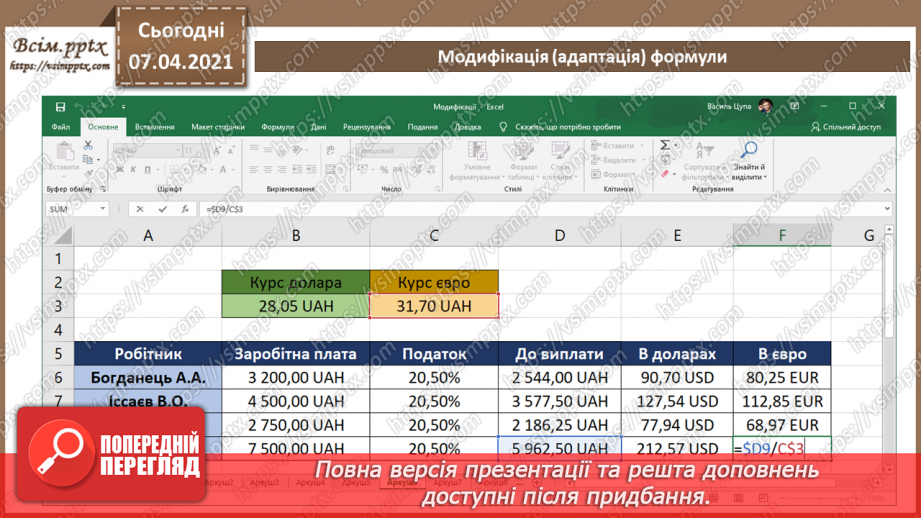Open the clipboard (Буфер обміну) dialog launcher

(103, 189)
